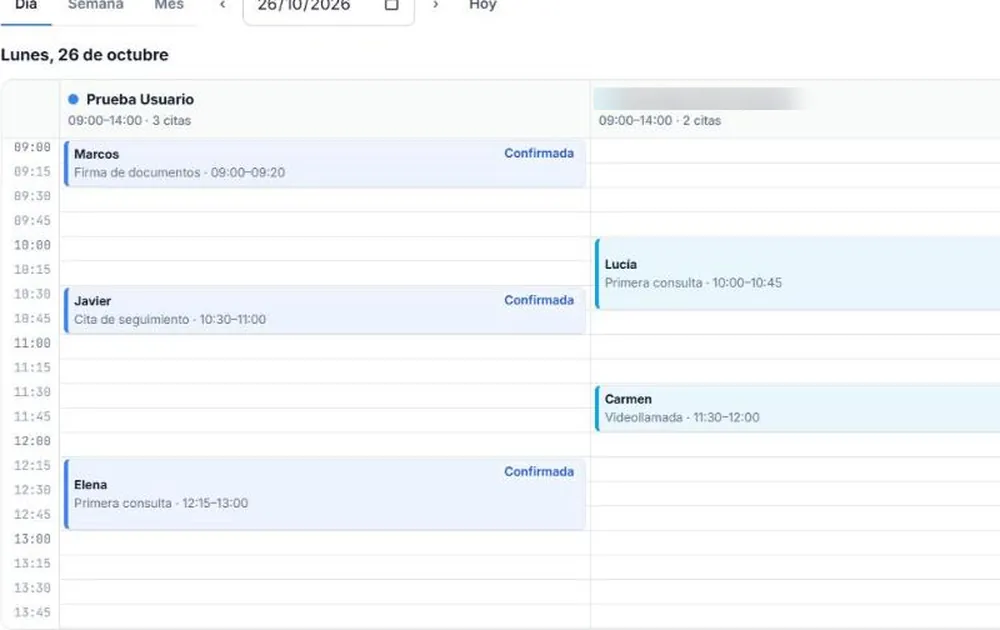Image resolution: width=1000 pixels, height=630 pixels.
Task: Click 'Cita de seguimiento · 10:30–11:00' text
Action: [x=170, y=319]
